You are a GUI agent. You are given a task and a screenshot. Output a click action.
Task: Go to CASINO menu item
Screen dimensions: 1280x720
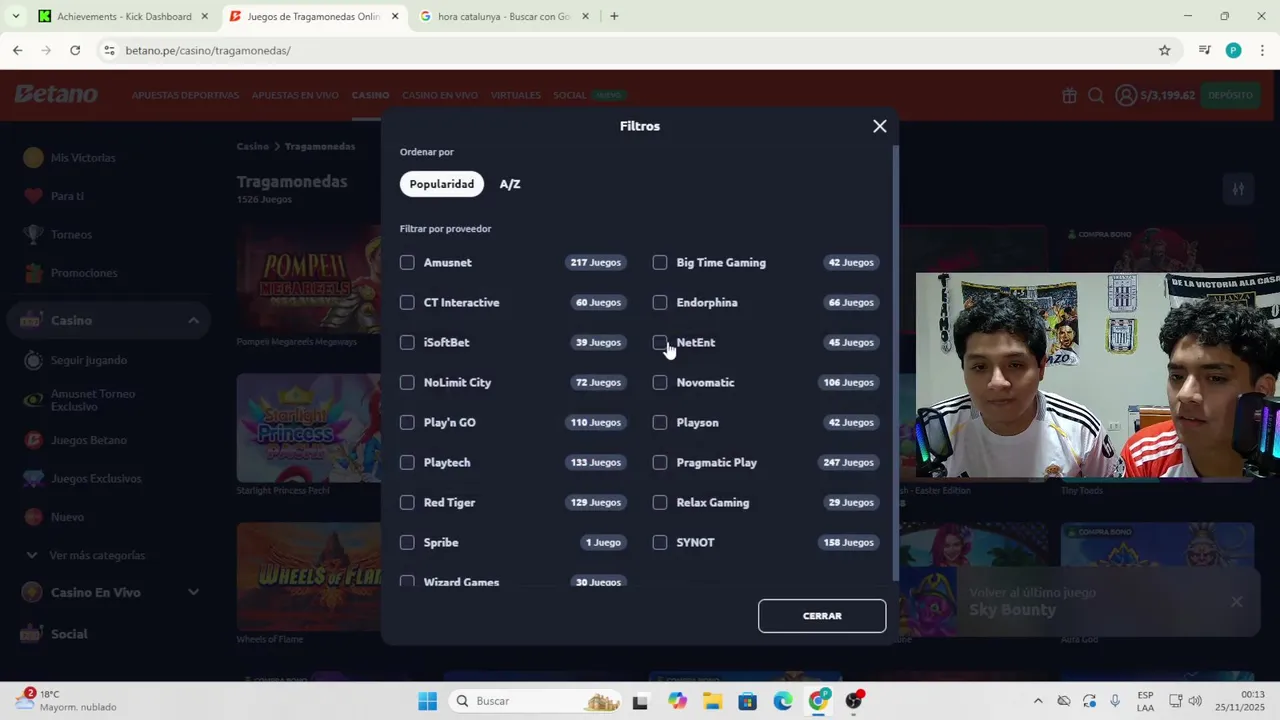370,95
